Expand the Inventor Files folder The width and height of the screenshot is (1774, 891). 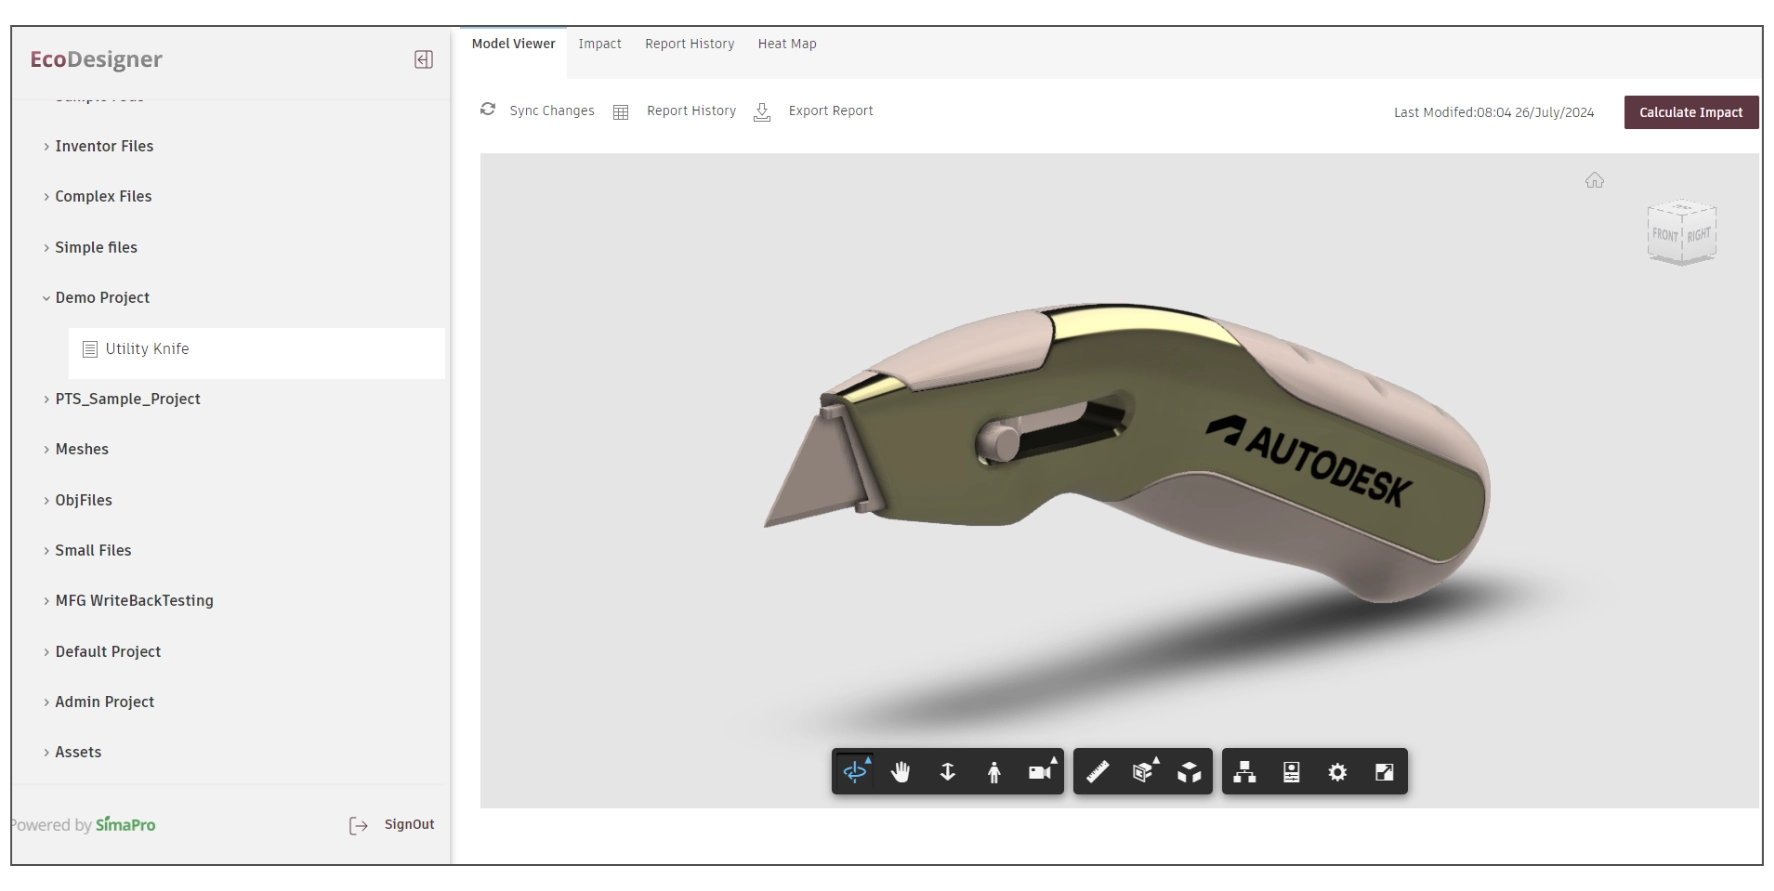click(x=46, y=147)
